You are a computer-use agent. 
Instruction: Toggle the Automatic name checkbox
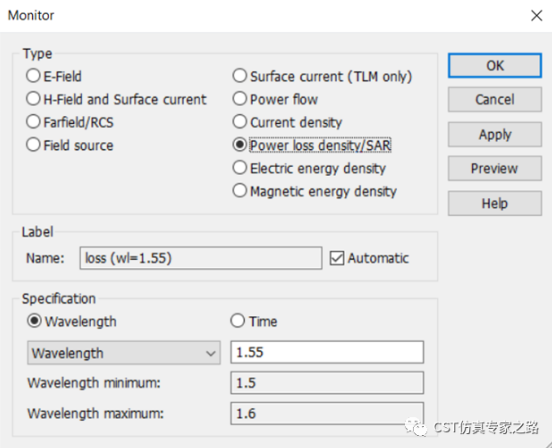click(x=337, y=258)
